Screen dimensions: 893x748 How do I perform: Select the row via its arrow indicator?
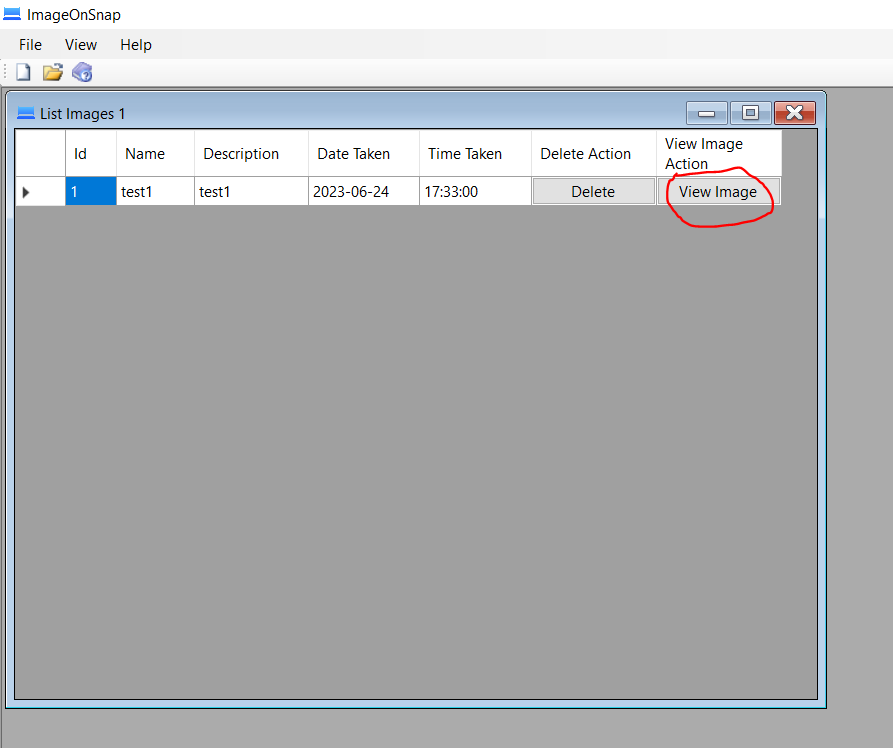click(x=26, y=192)
